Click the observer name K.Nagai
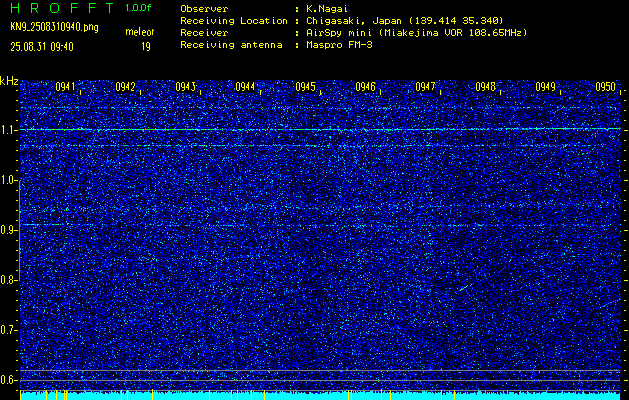This screenshot has height=400, width=629. (327, 8)
